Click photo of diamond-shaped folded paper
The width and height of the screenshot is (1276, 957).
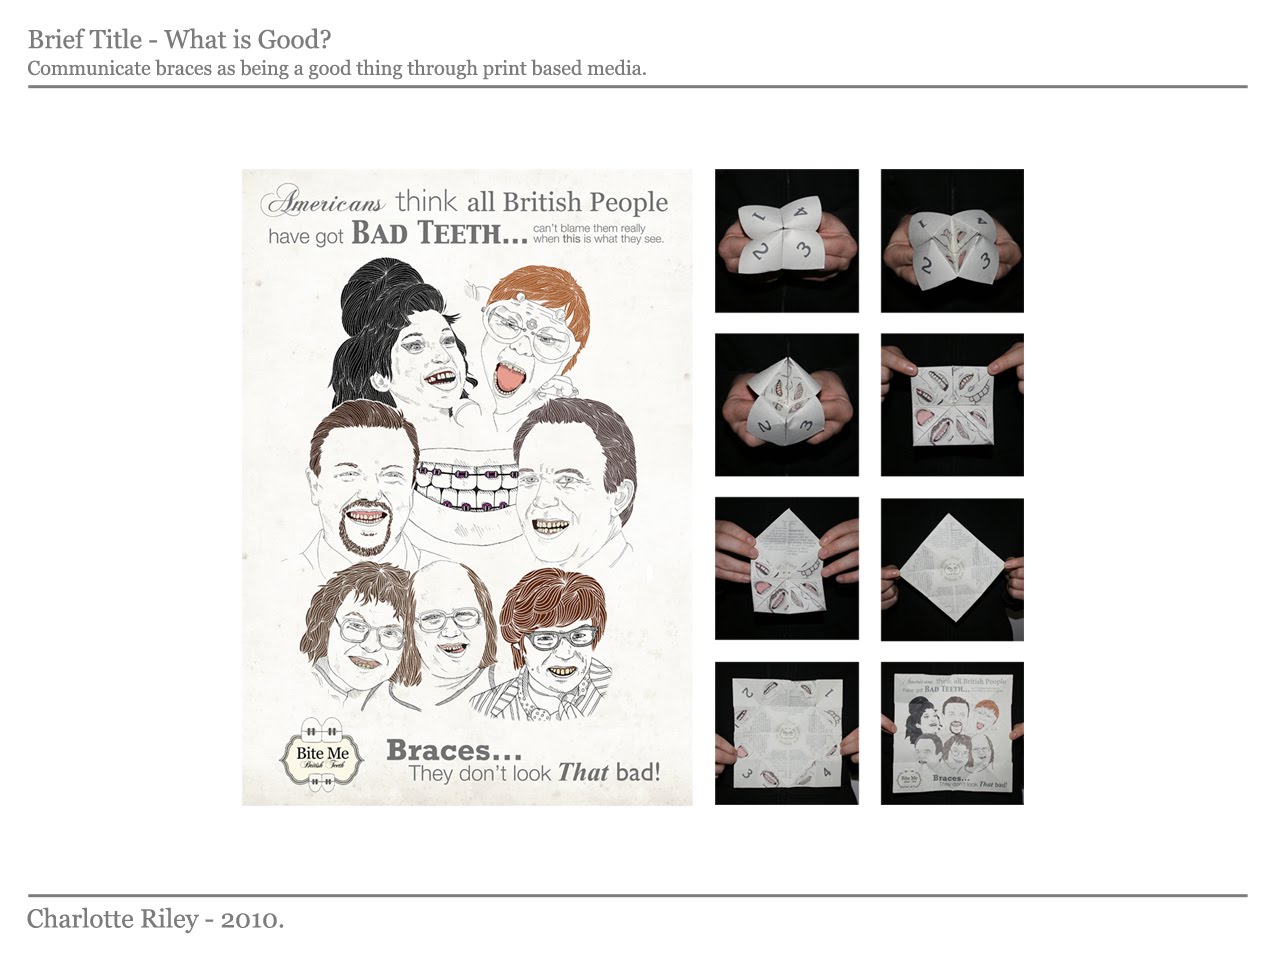coord(952,569)
